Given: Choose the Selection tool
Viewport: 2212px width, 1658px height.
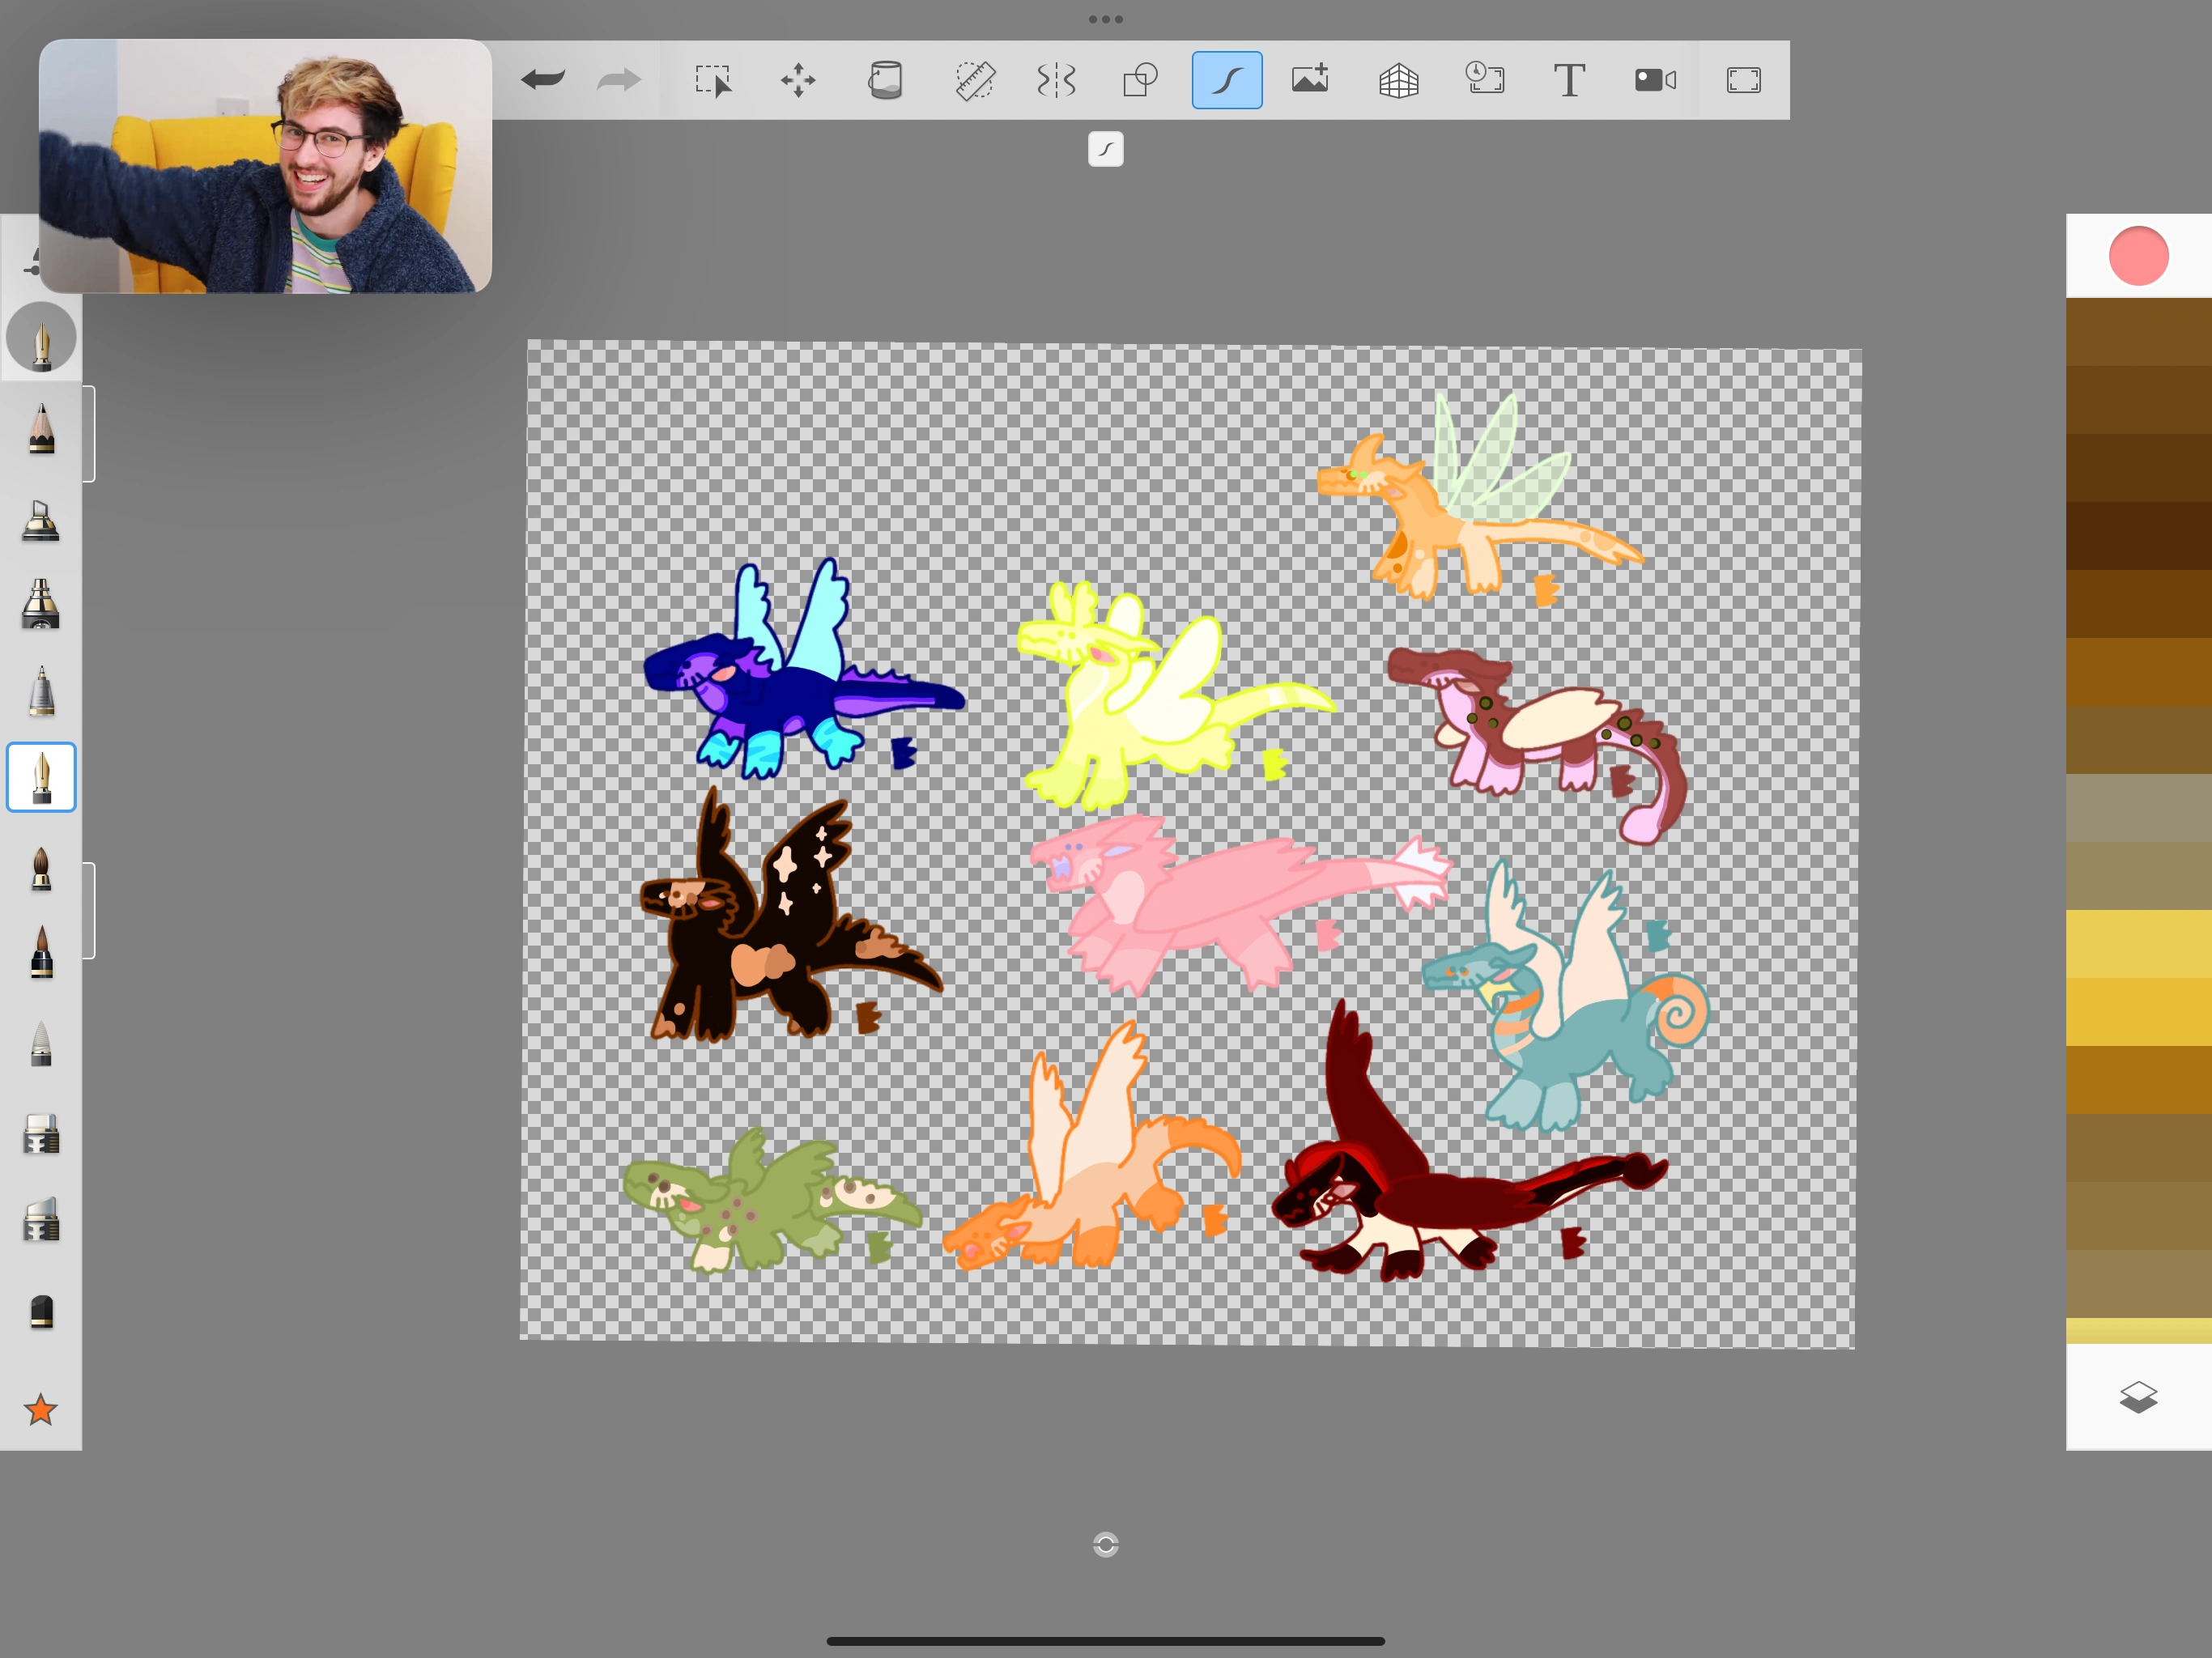Looking at the screenshot, I should [713, 80].
